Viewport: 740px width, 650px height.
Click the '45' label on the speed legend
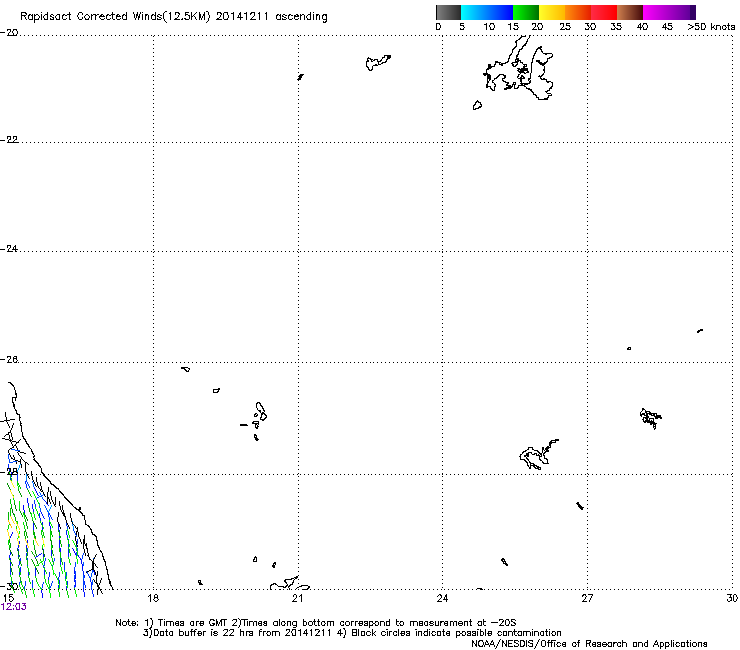click(x=667, y=27)
